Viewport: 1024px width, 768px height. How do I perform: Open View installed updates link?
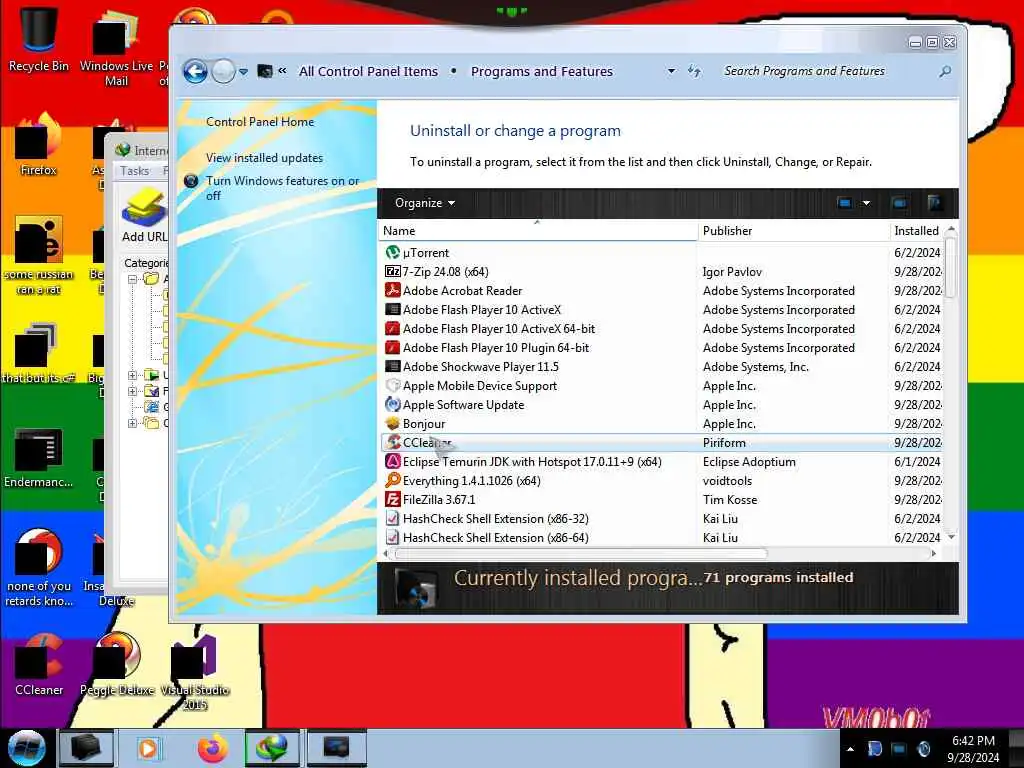[264, 157]
